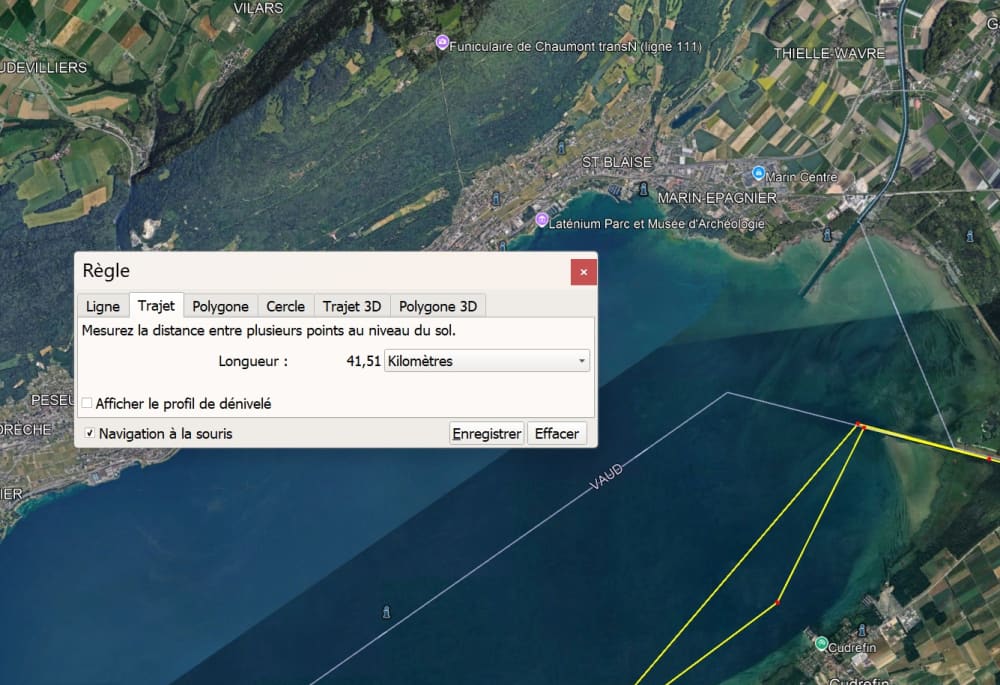This screenshot has width=1000, height=685.
Task: Click the harbor icon below ST BLAISE label
Action: (643, 189)
